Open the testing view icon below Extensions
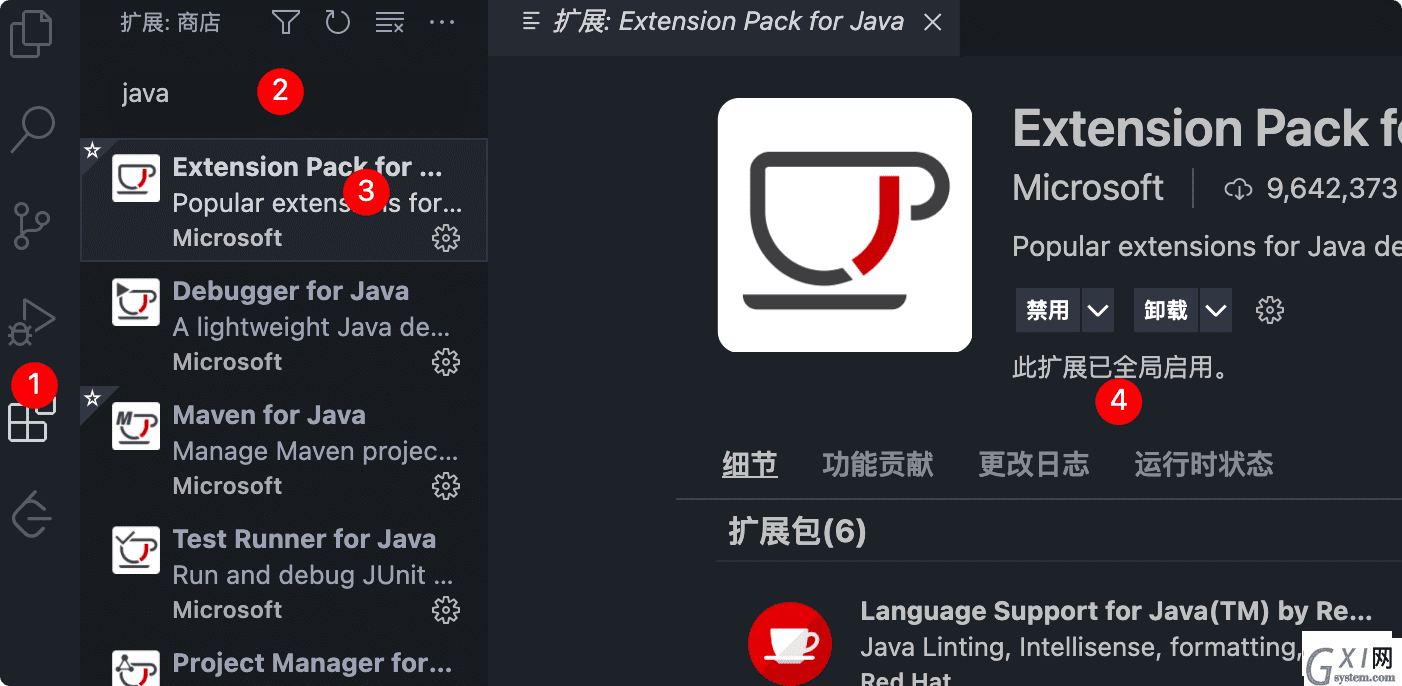Screen dimensions: 1402x686 (32, 514)
